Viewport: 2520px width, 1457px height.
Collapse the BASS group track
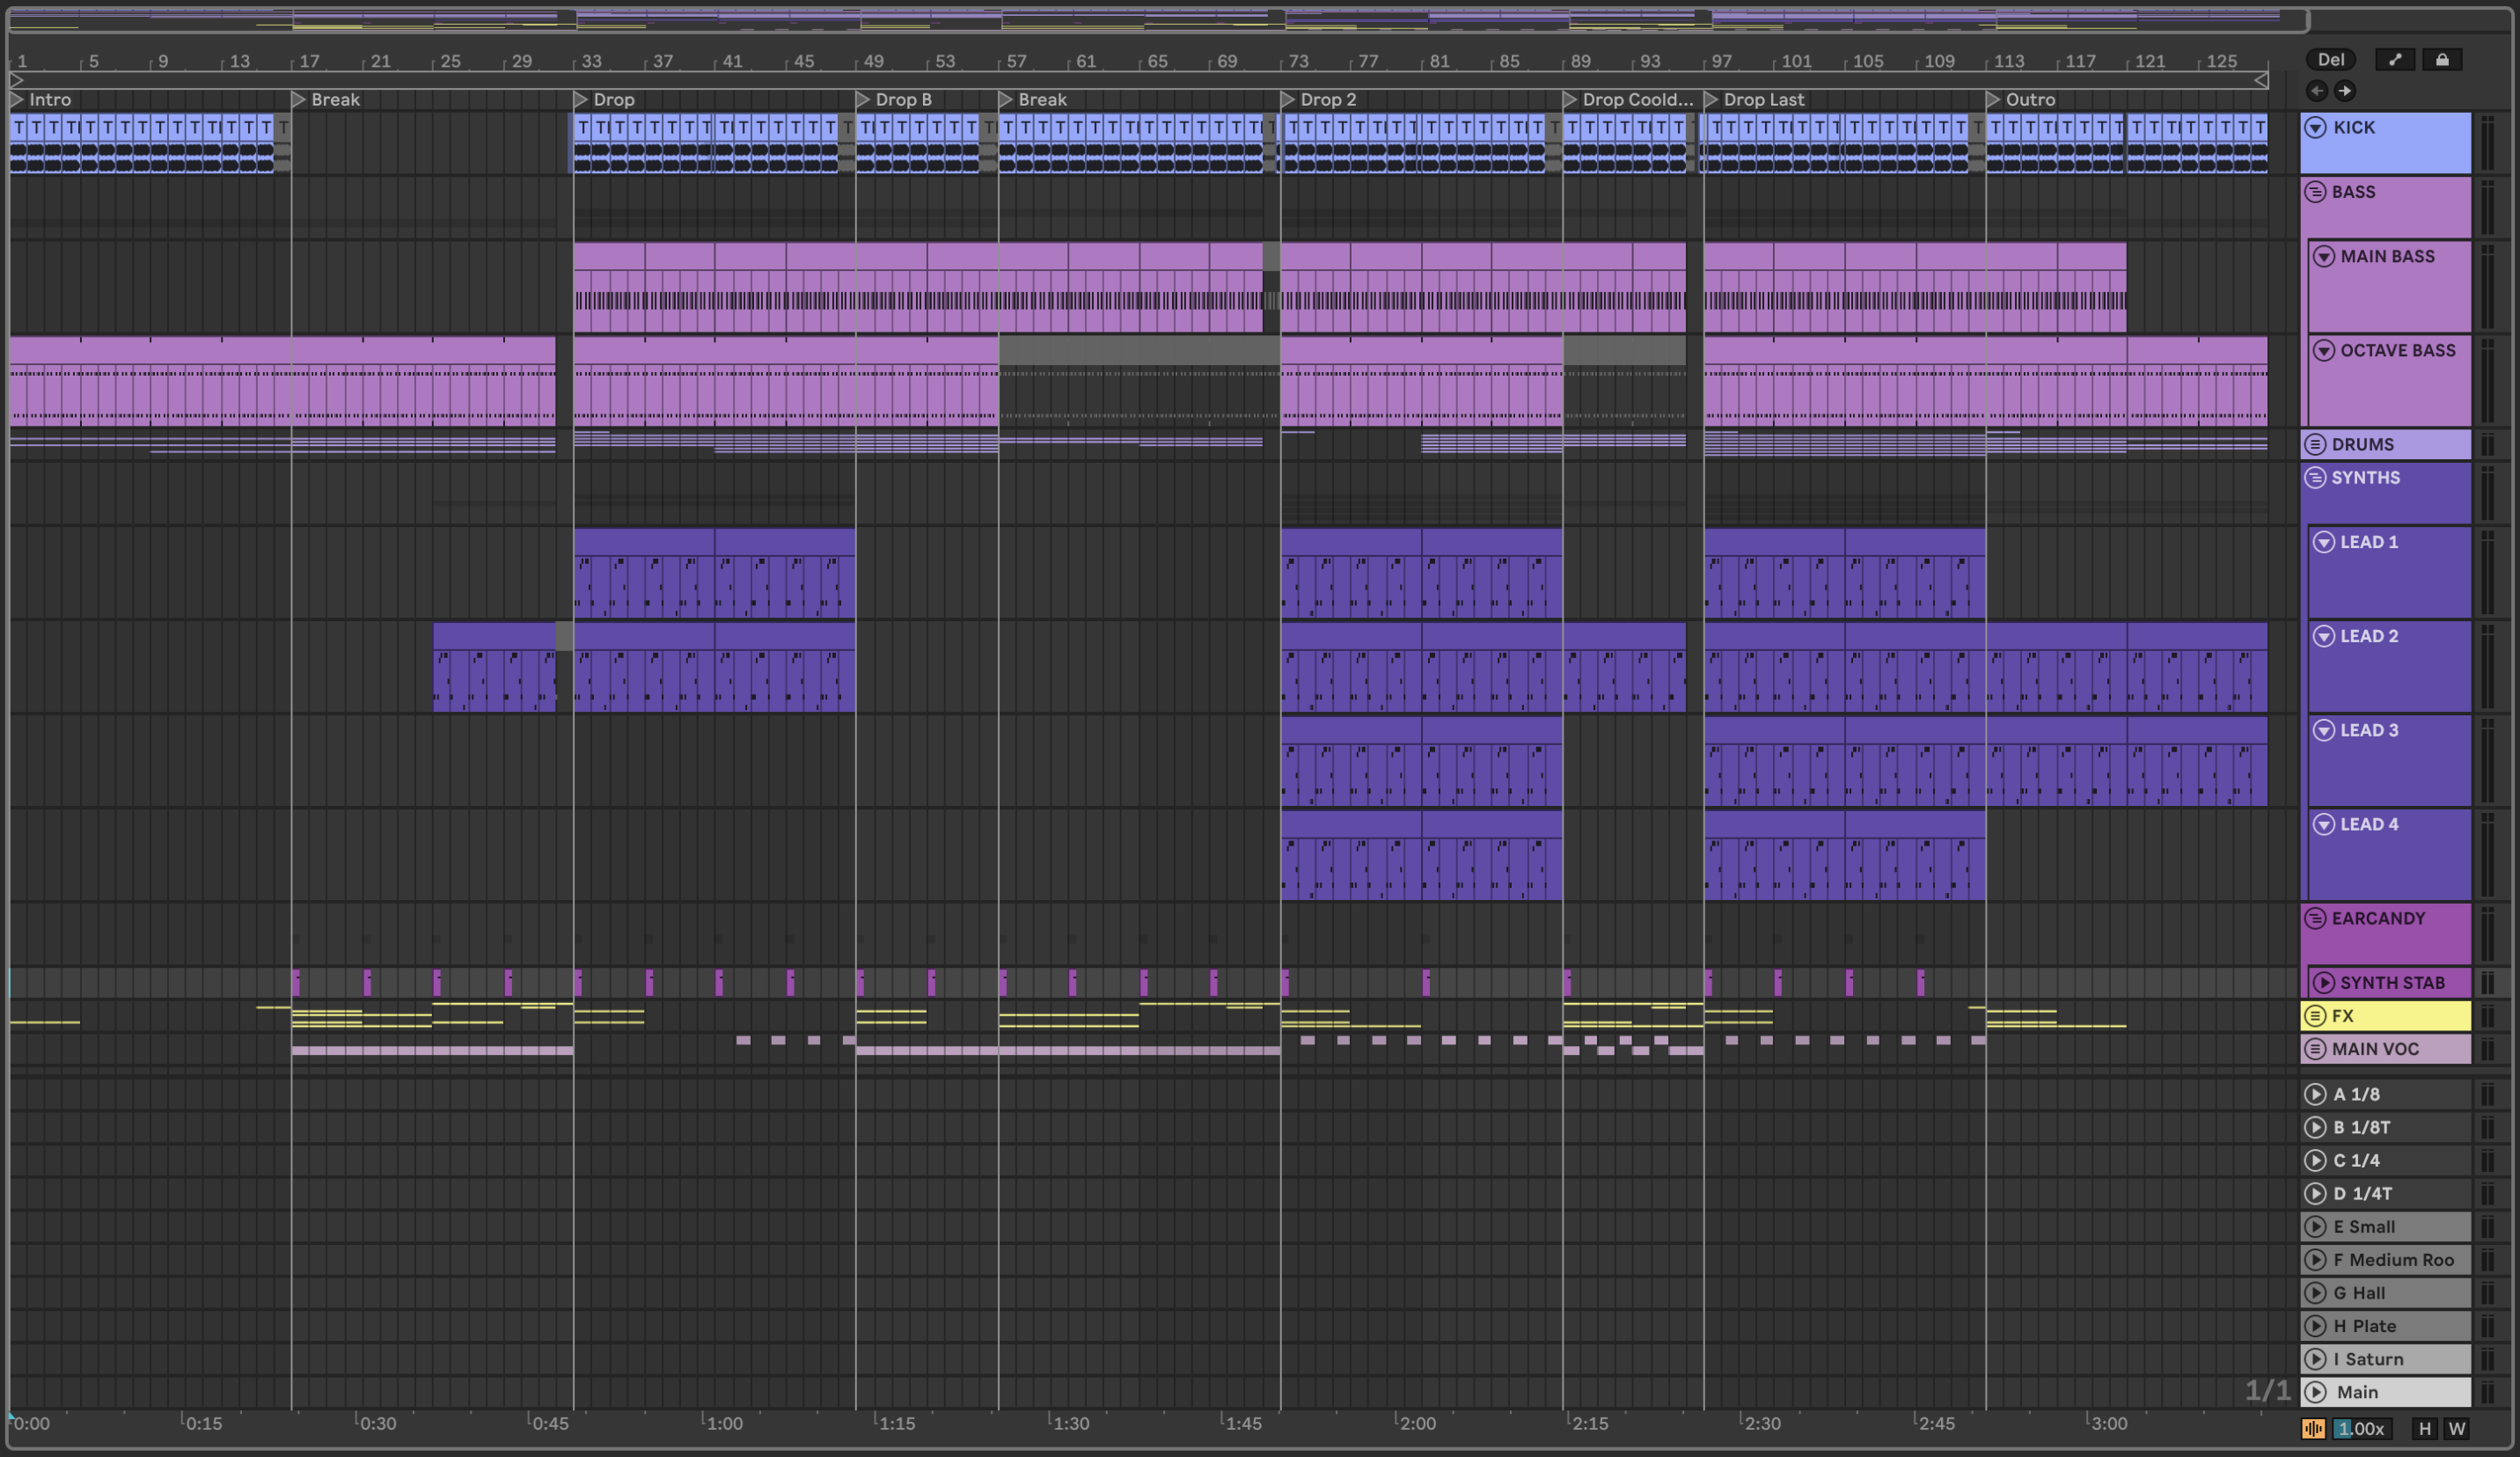coord(2315,192)
